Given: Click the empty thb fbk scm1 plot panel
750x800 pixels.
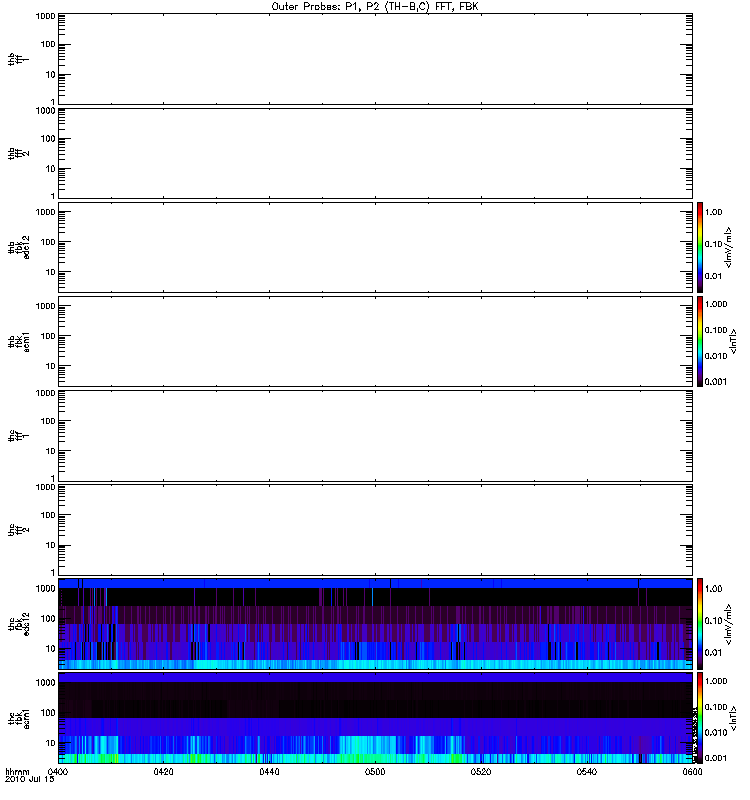Looking at the screenshot, I should click(376, 341).
